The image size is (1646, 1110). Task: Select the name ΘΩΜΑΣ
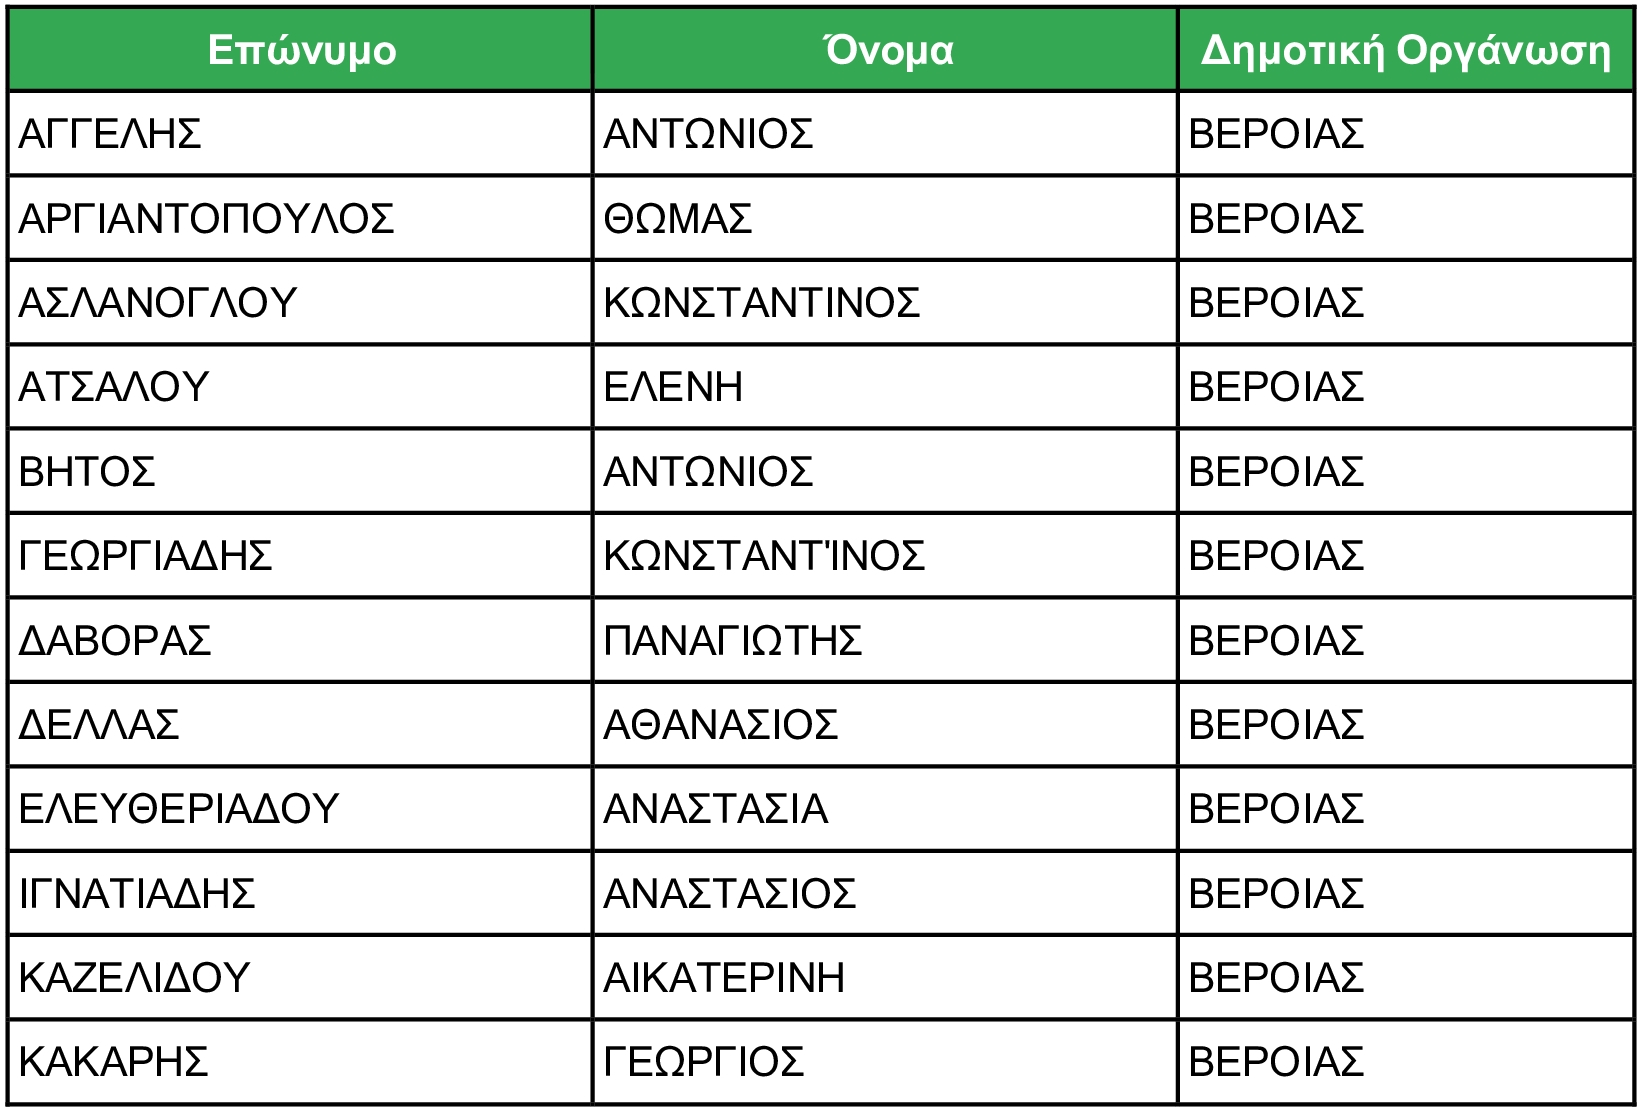(677, 219)
